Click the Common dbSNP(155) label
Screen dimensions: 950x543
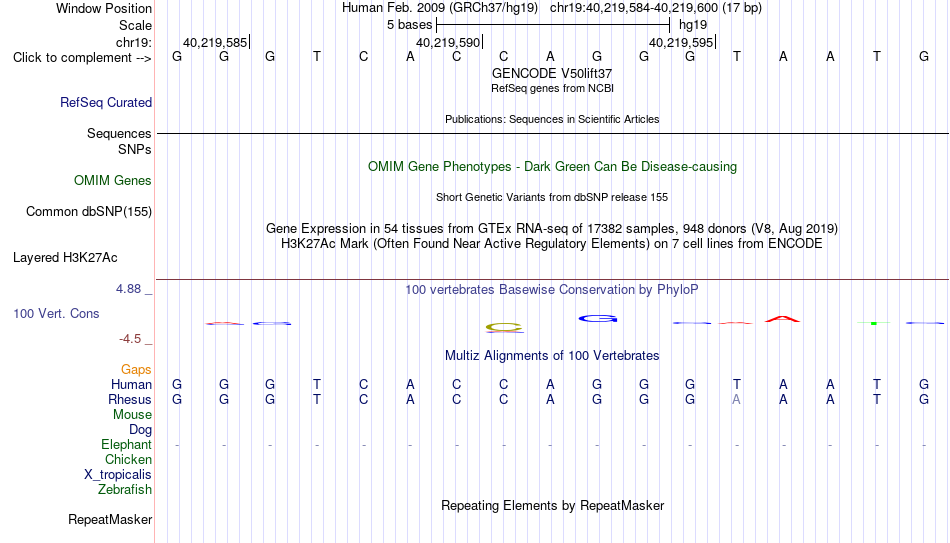pos(89,212)
